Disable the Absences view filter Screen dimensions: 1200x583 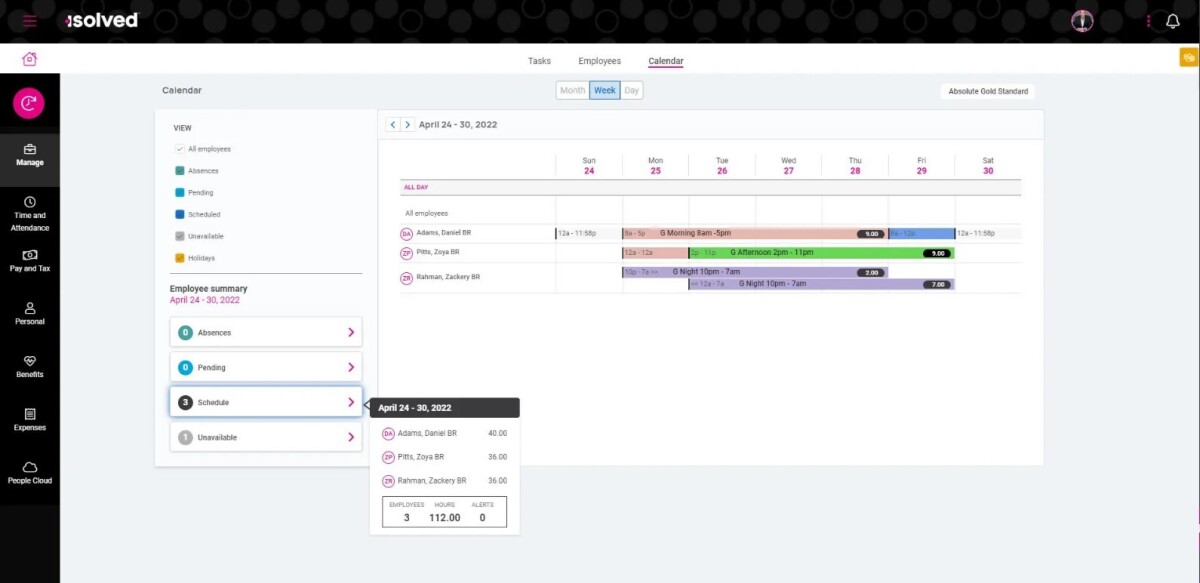click(179, 170)
